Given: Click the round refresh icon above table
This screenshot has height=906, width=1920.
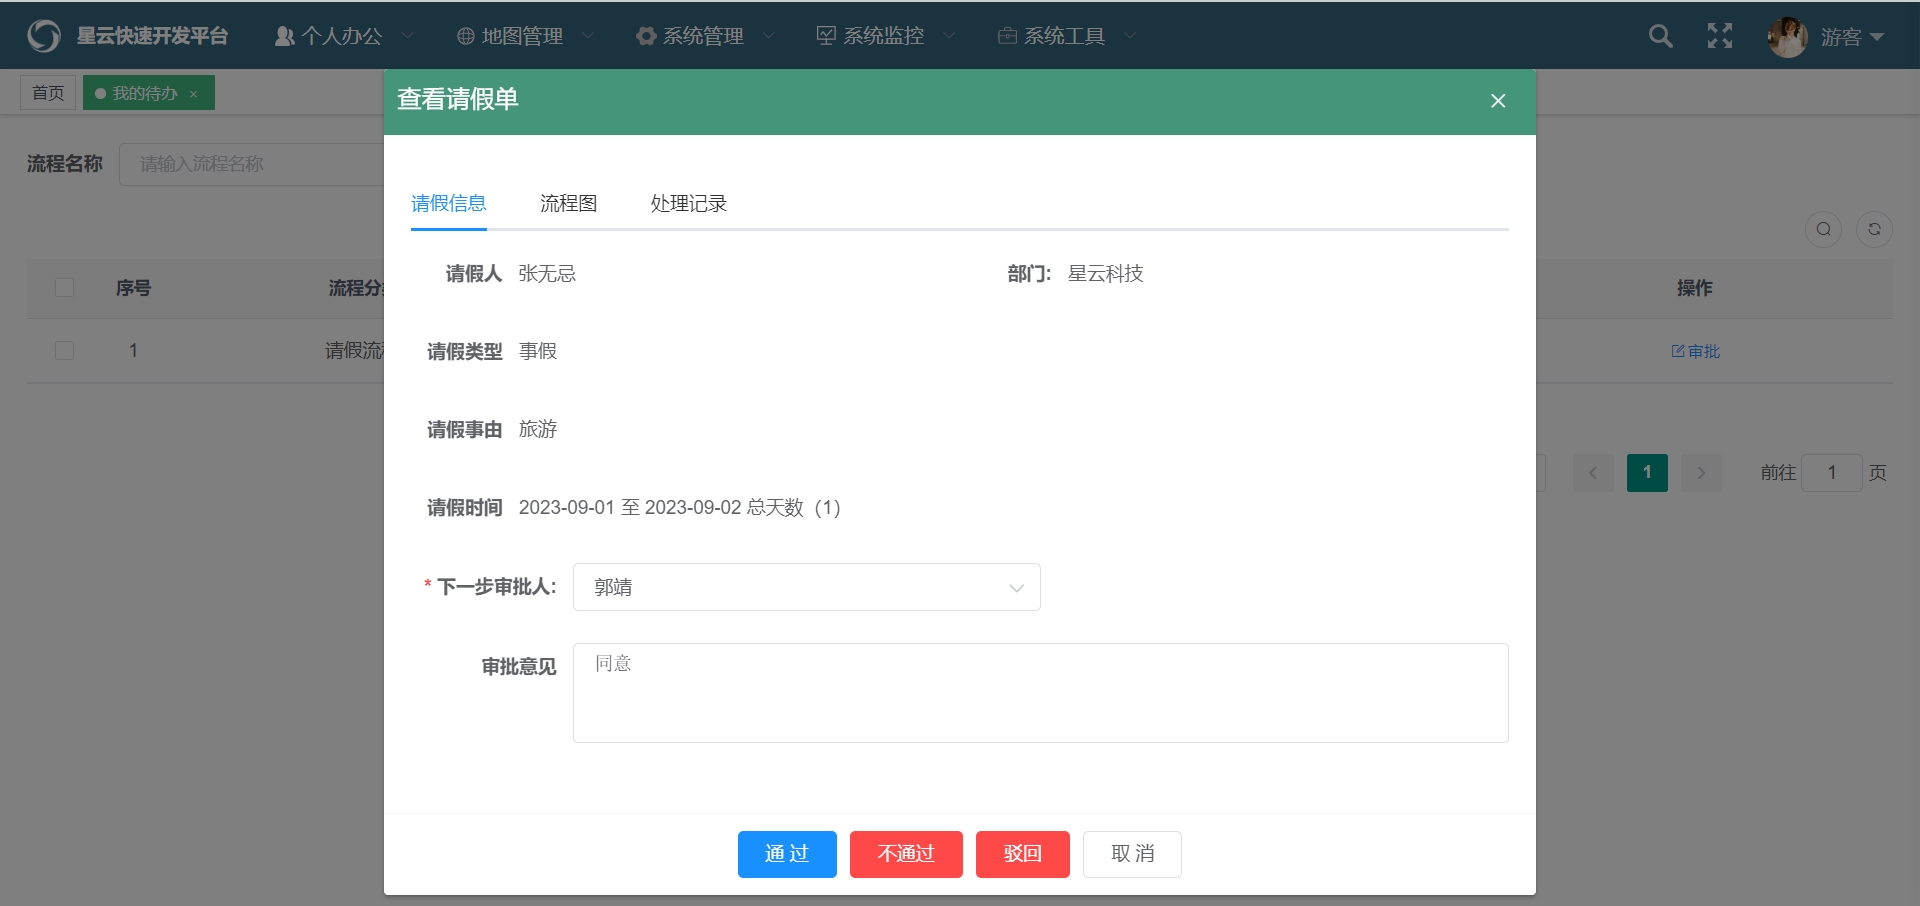Looking at the screenshot, I should pyautogui.click(x=1874, y=229).
